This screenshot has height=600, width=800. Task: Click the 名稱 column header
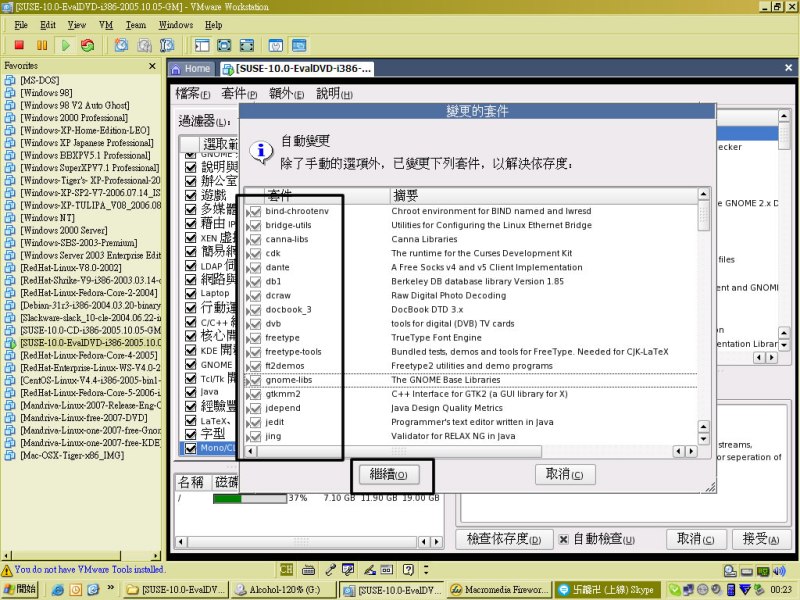point(192,482)
